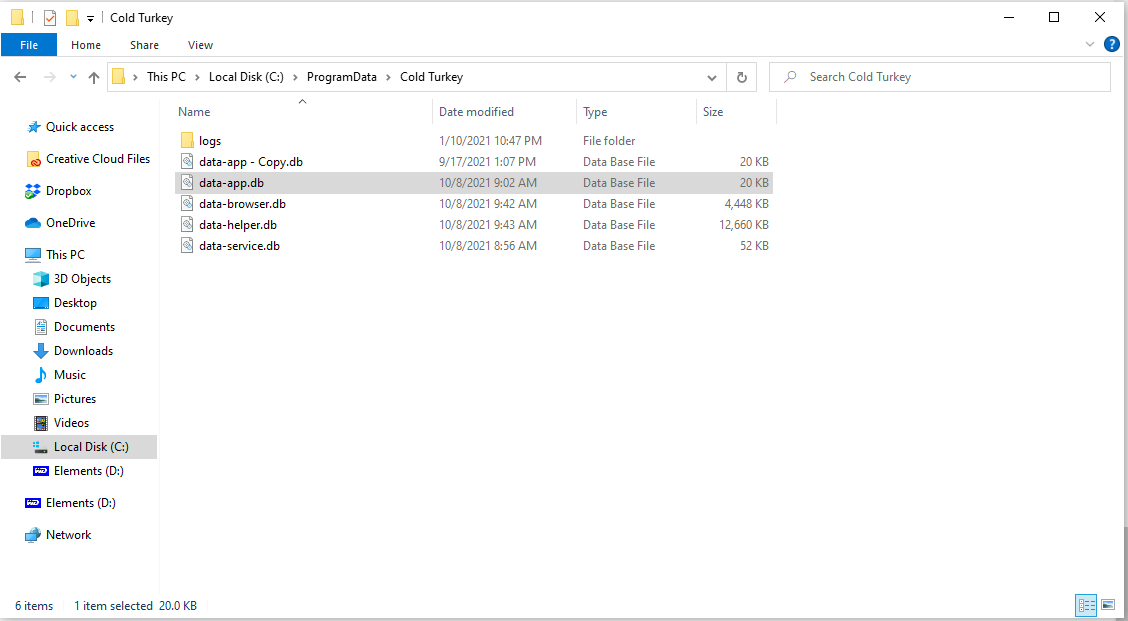Open Dropbox in the navigation pane
Viewport: 1128px width, 621px height.
(x=68, y=191)
